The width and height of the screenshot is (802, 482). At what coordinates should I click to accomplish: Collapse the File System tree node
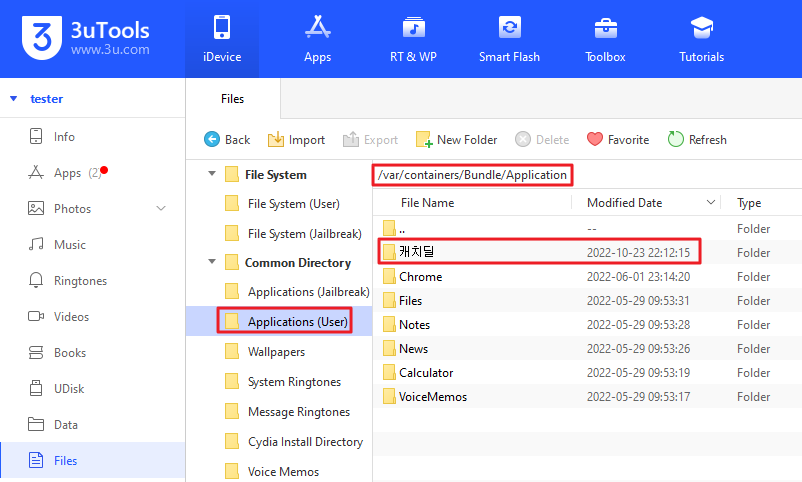[212, 174]
